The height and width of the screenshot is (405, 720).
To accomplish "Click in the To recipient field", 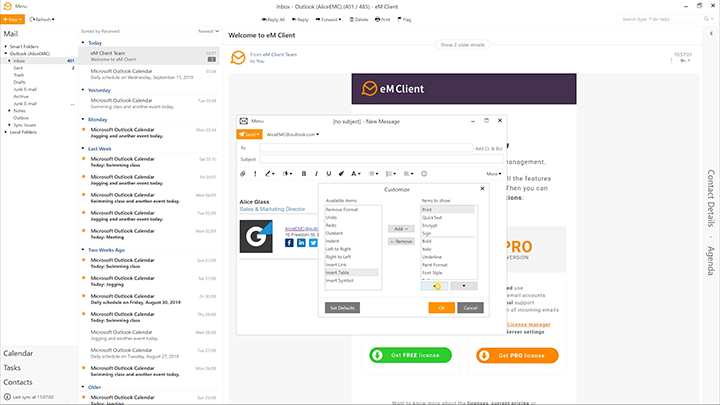I will [x=366, y=148].
